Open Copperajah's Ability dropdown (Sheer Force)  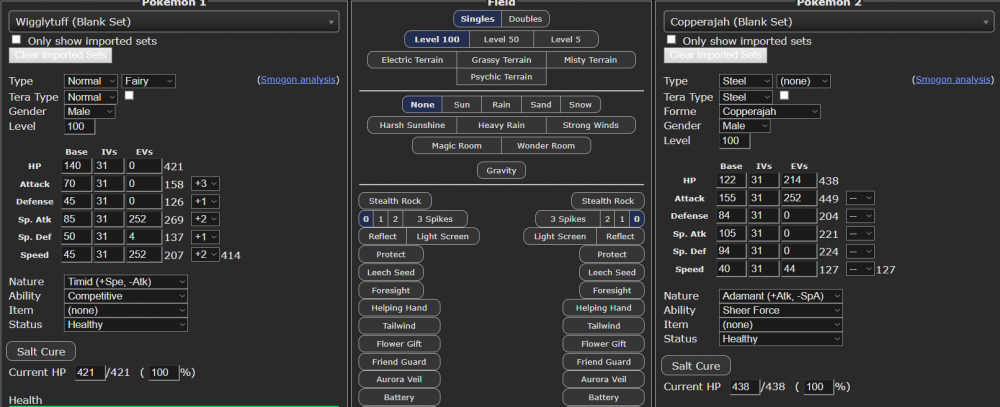pyautogui.click(x=781, y=310)
